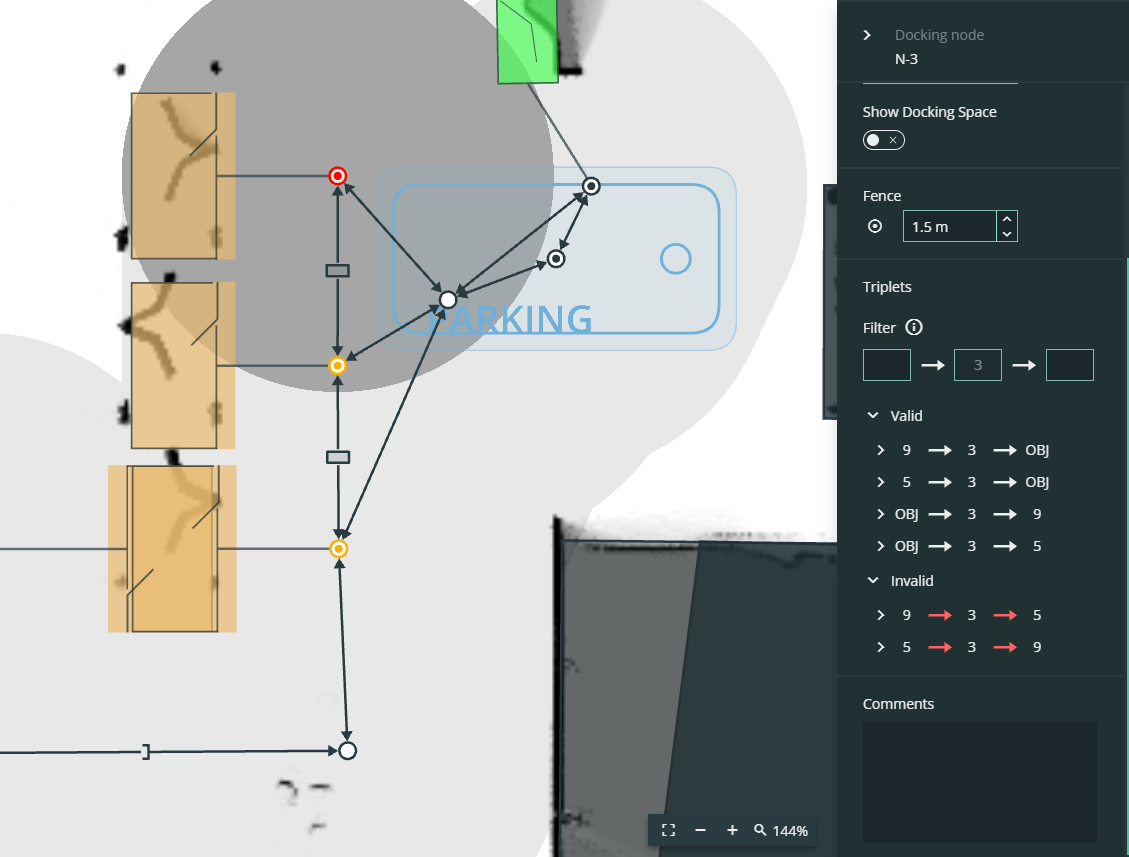Click the first Filter input box
The height and width of the screenshot is (857, 1129).
[x=886, y=365]
